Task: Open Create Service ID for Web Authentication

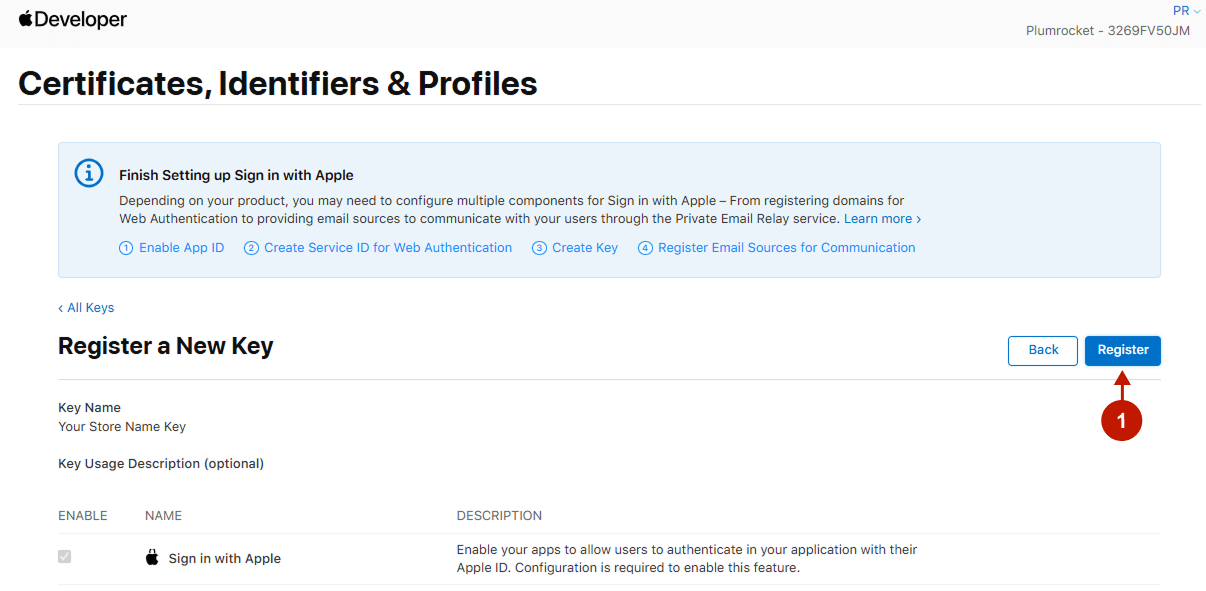Action: tap(378, 248)
